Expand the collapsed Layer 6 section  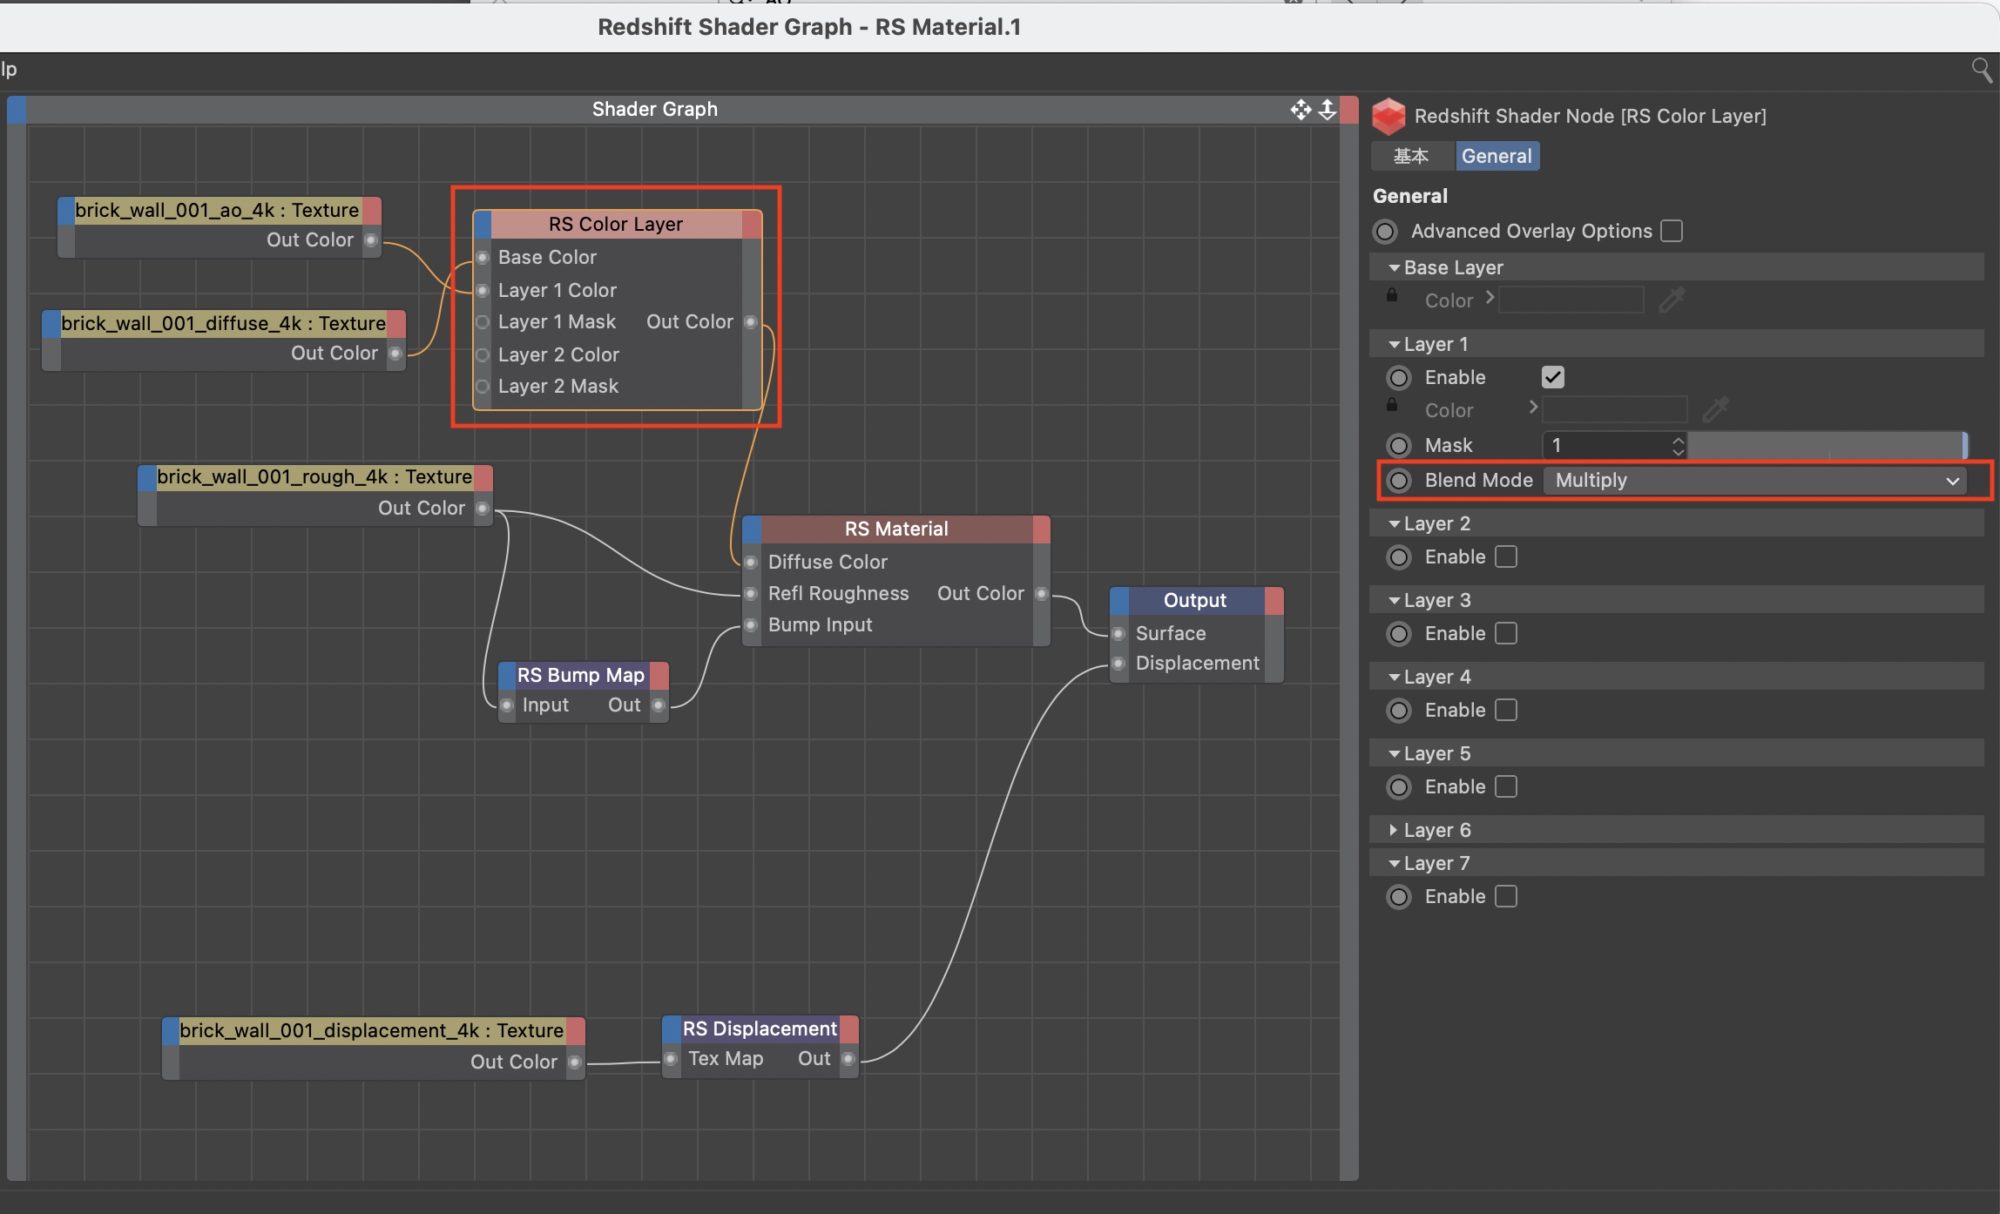point(1393,830)
